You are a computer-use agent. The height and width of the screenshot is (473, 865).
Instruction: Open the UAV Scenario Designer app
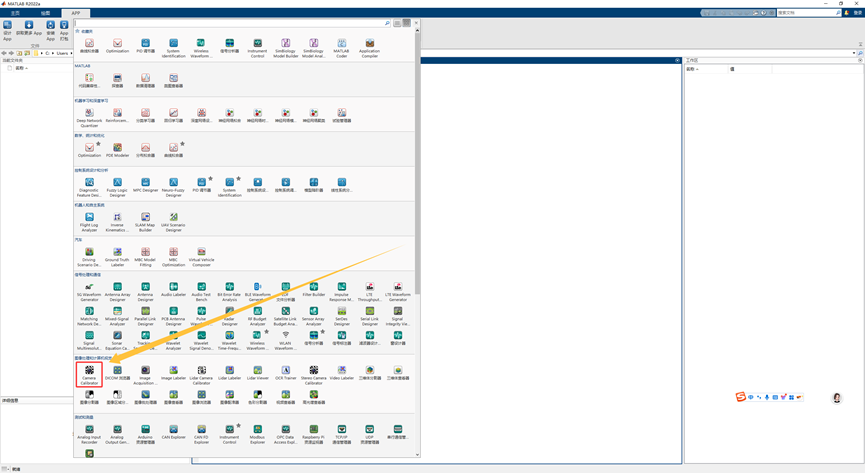coord(173,221)
